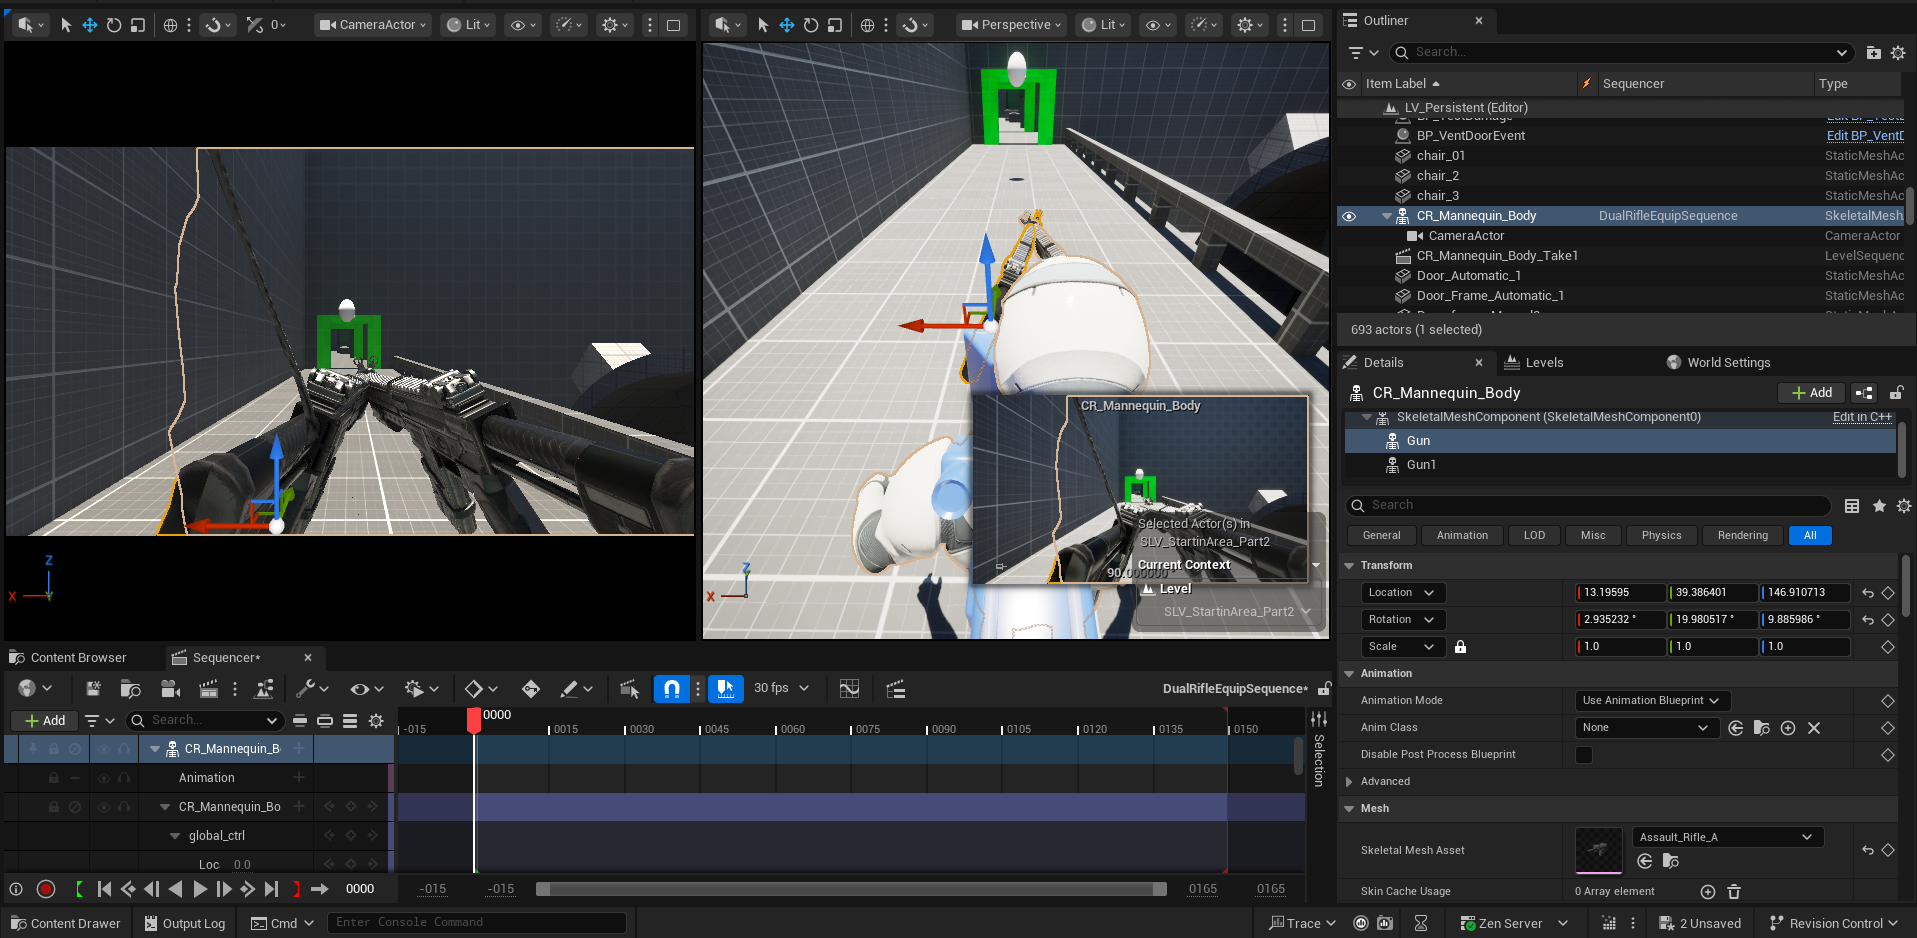Viewport: 1917px width, 938px height.
Task: Browse to Assault_Rifle_A in Content Browser
Action: [x=1670, y=861]
